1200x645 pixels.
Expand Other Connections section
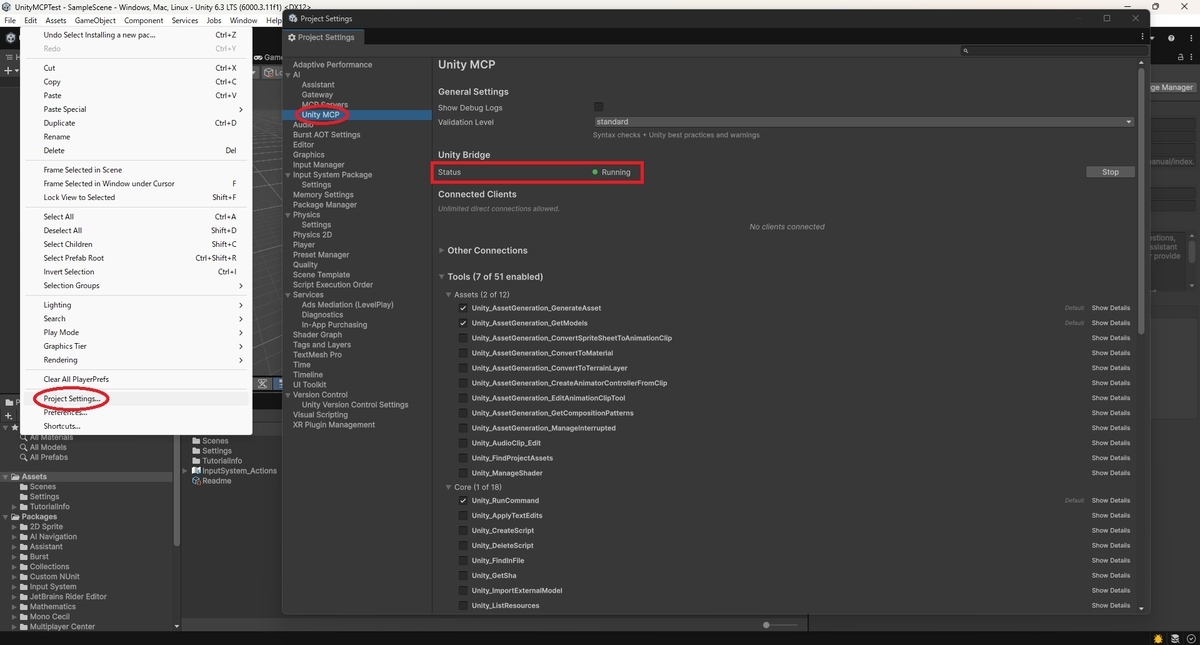coord(442,251)
